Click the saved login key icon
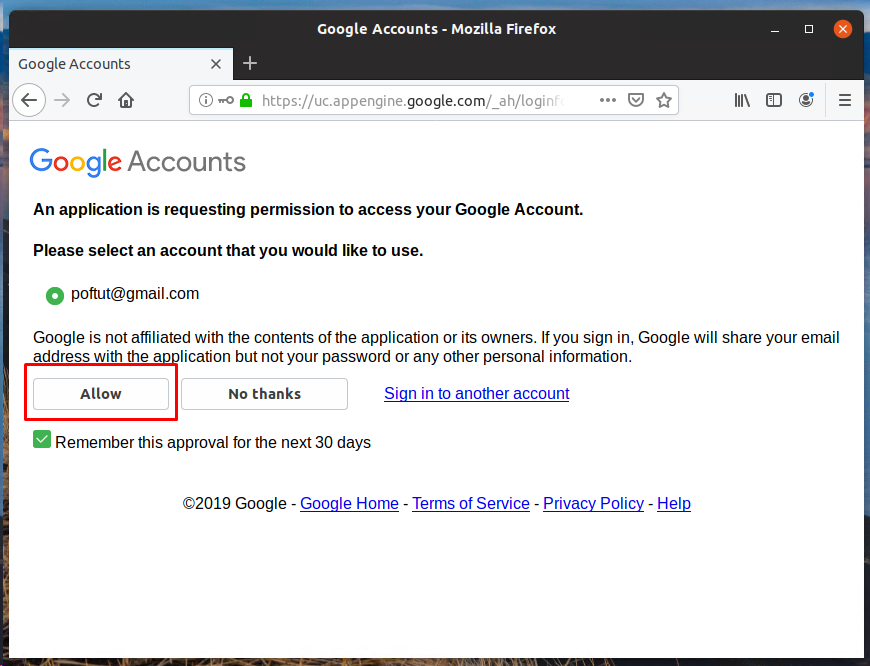The height and width of the screenshot is (666, 870). click(226, 100)
